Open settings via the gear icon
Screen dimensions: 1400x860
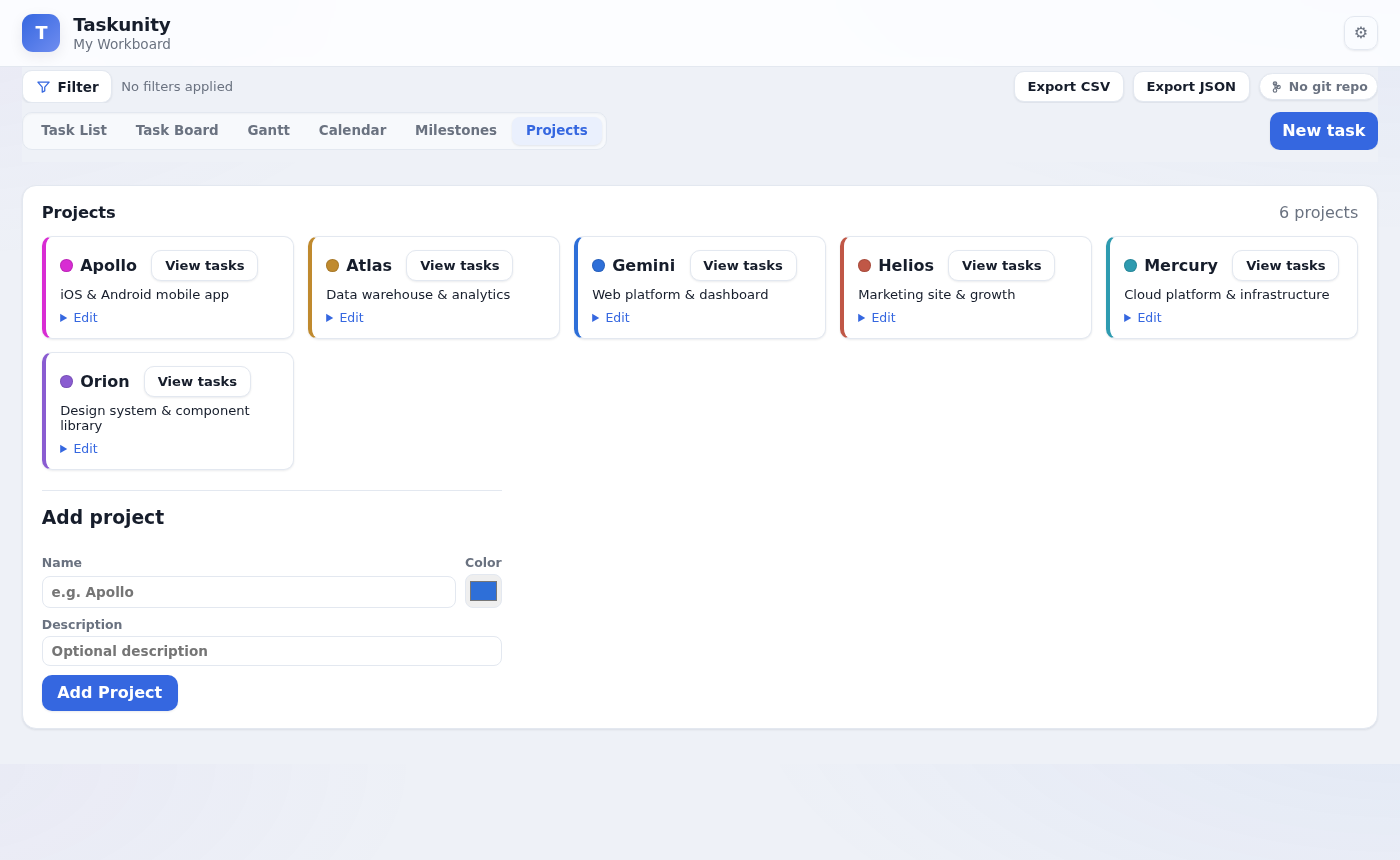[x=1361, y=33]
